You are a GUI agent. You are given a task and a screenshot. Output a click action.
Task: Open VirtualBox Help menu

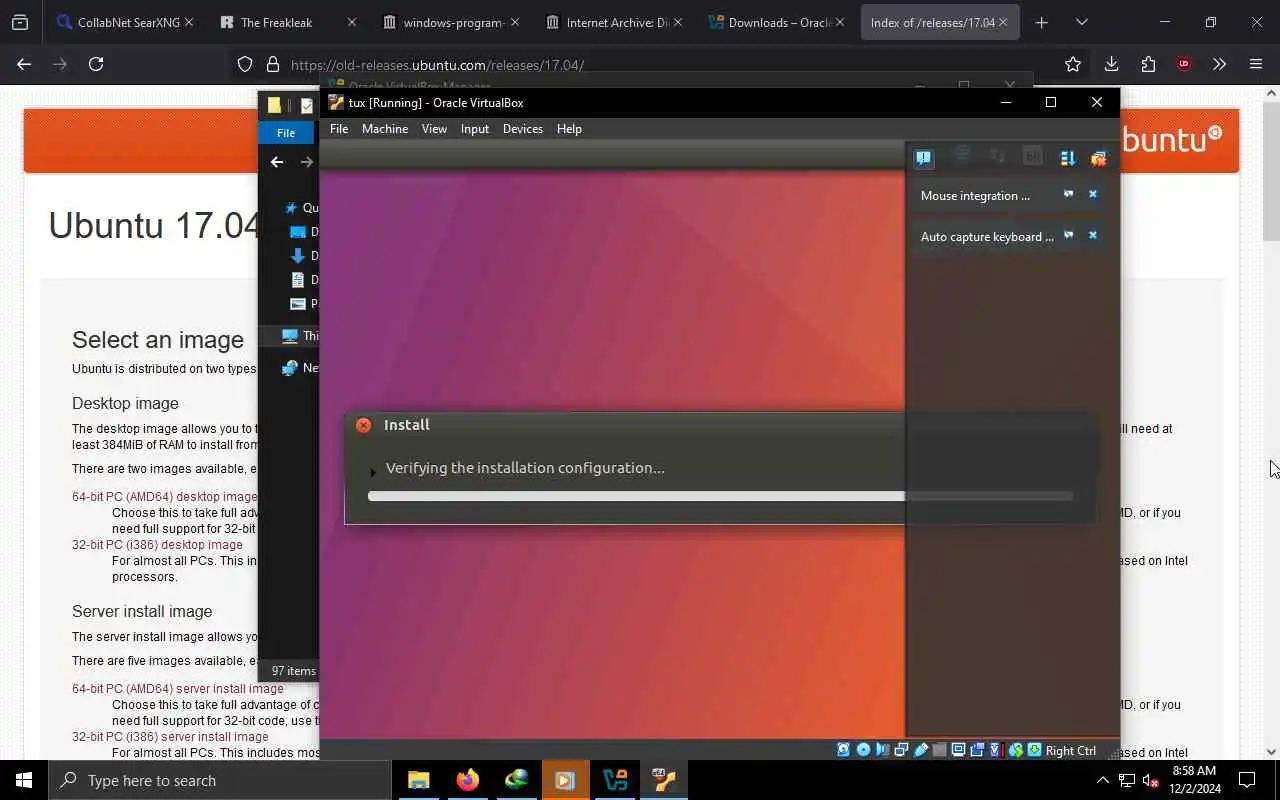point(569,129)
